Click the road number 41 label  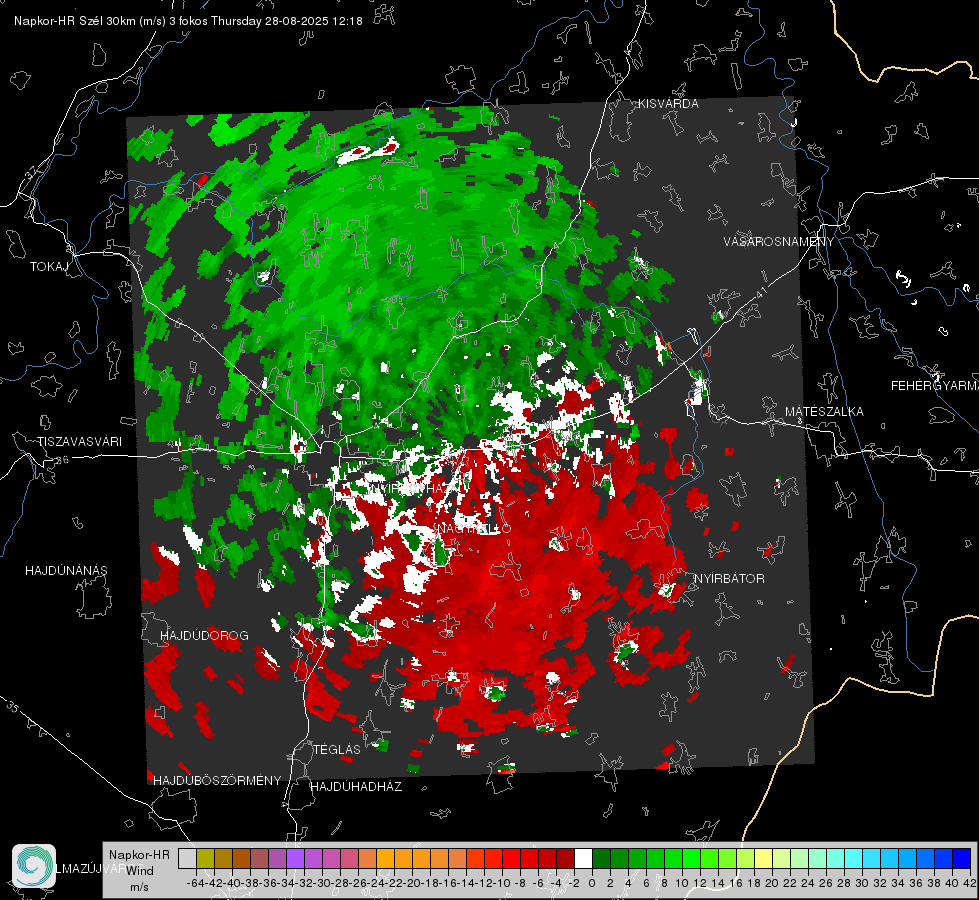click(760, 292)
